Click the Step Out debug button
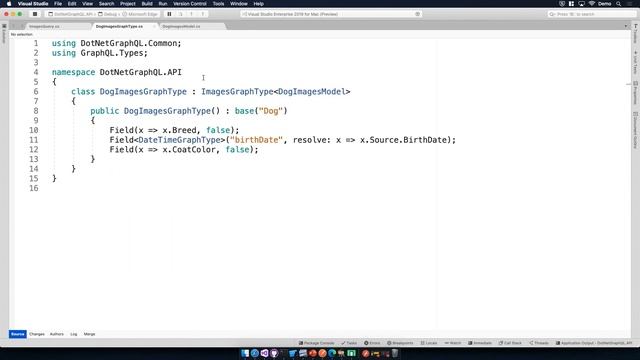 pos(202,14)
